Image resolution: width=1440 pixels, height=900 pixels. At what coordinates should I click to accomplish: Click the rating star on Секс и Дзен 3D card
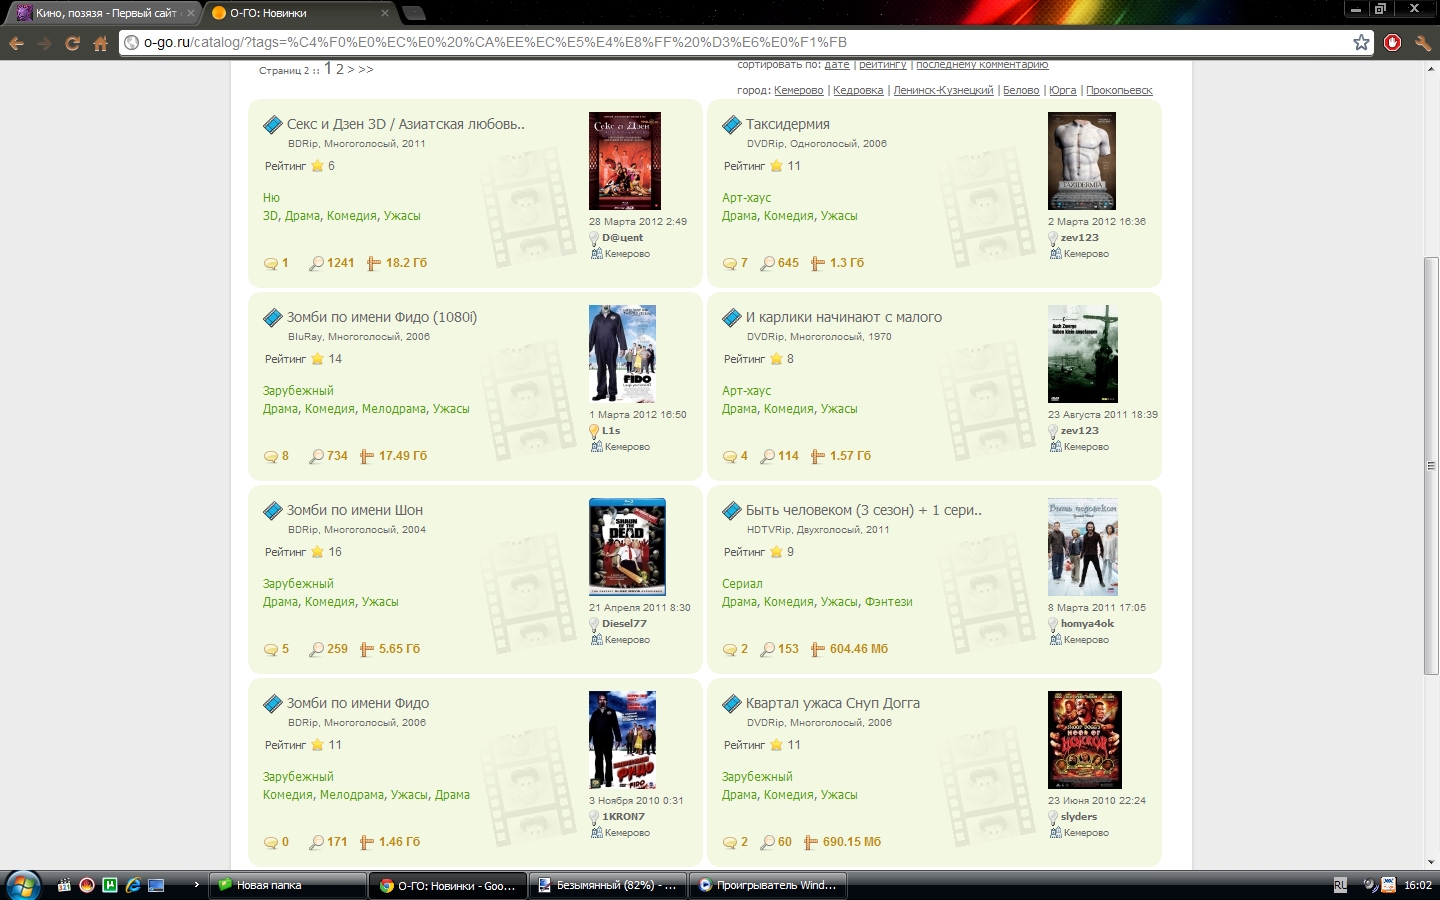317,166
